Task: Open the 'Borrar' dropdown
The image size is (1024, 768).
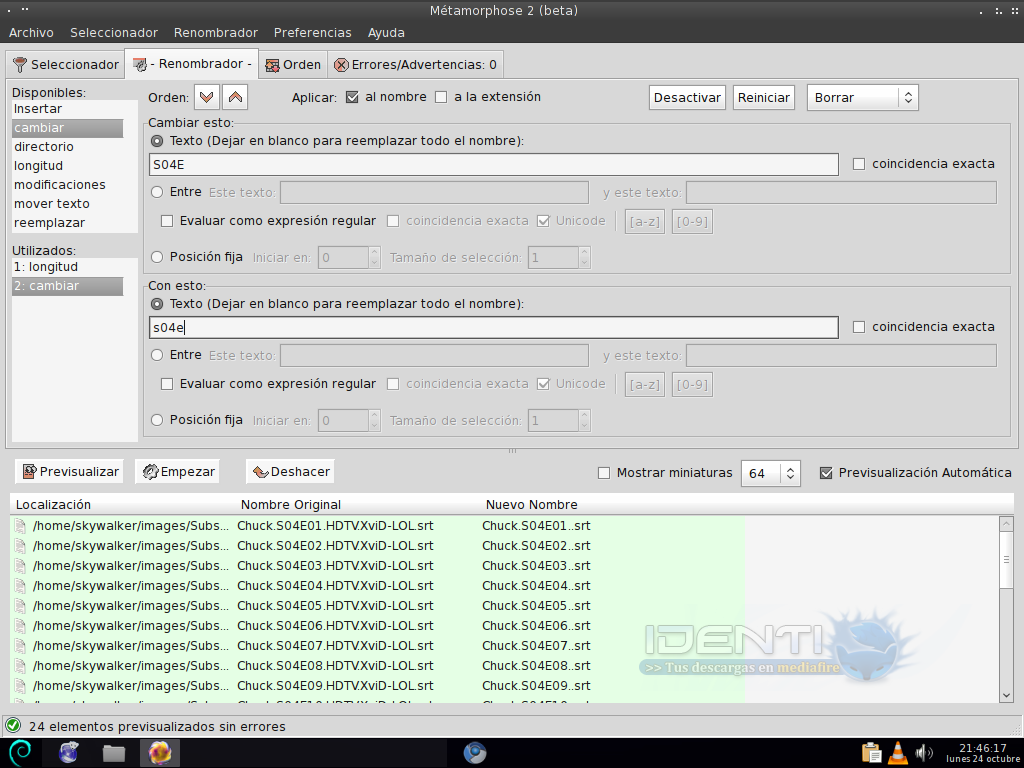Action: (x=863, y=97)
